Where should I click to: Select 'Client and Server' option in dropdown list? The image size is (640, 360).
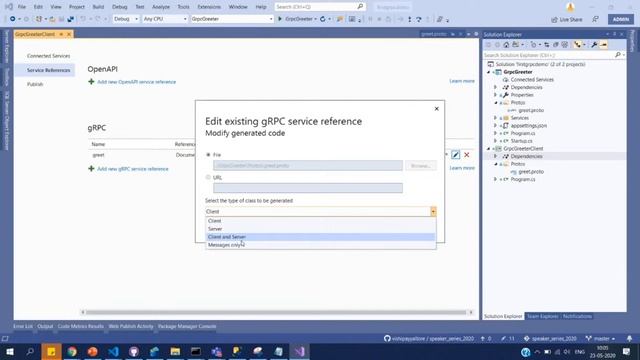(320, 237)
